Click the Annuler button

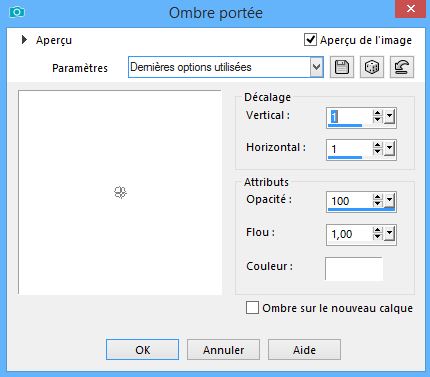(223, 350)
